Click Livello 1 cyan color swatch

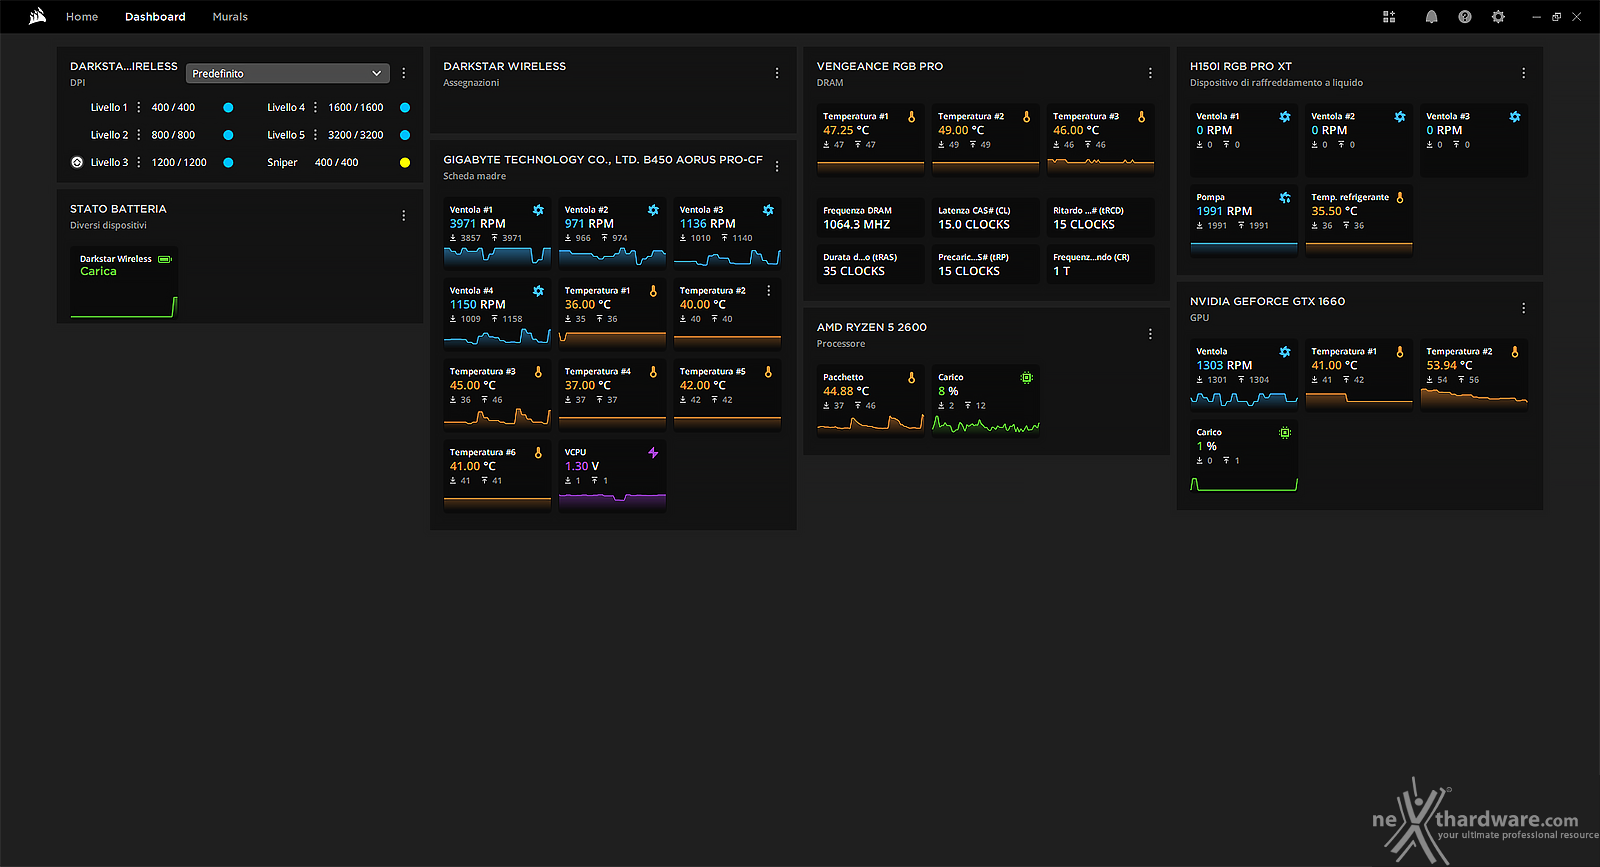coord(228,107)
